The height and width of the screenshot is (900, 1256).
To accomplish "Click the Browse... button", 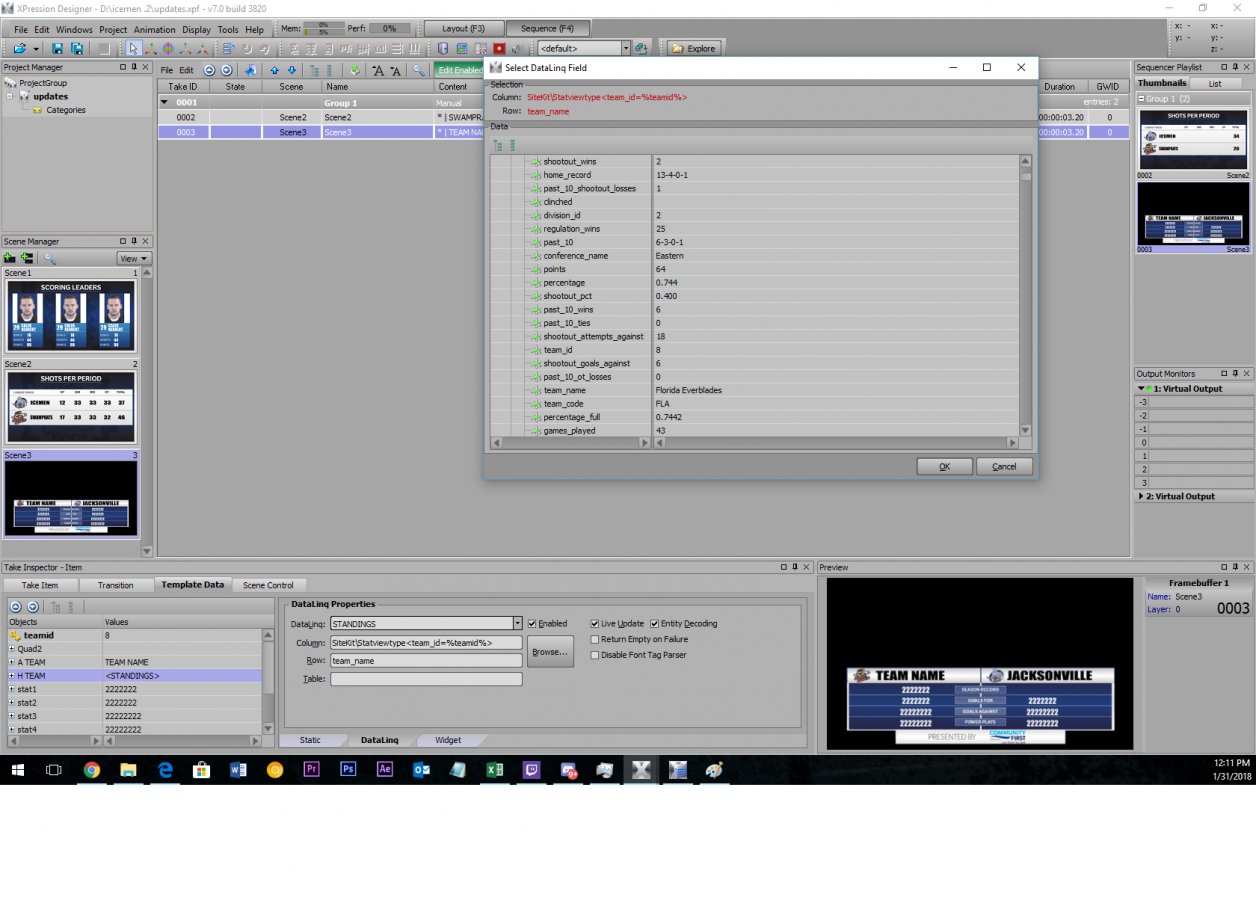I will [x=550, y=651].
